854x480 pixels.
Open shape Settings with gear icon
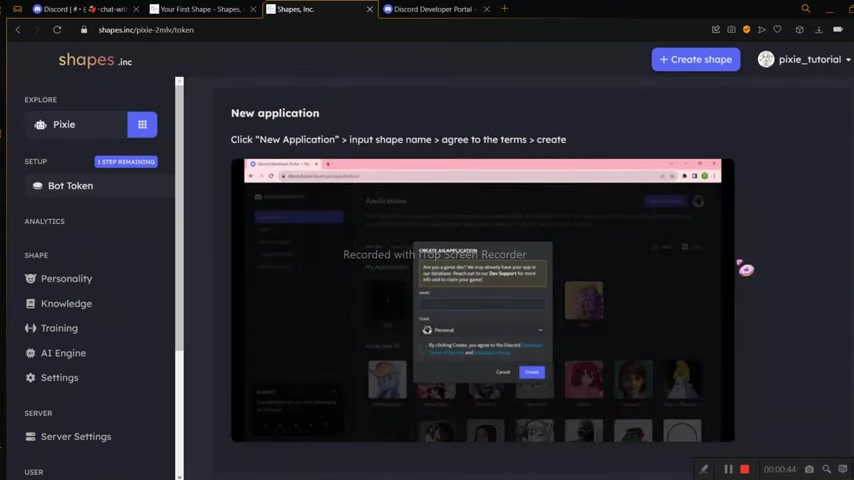click(x=59, y=378)
